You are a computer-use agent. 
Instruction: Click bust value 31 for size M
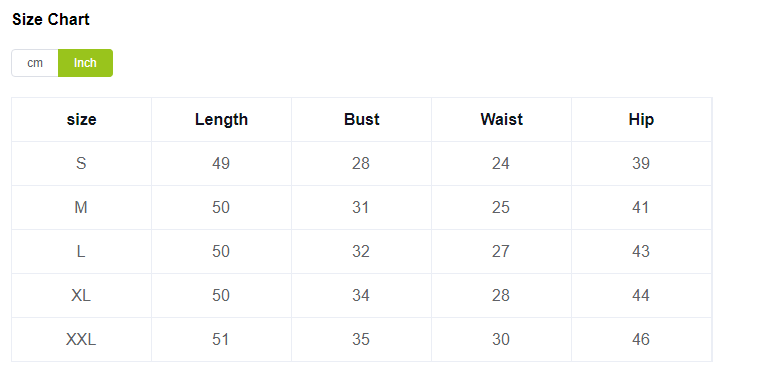click(x=361, y=207)
